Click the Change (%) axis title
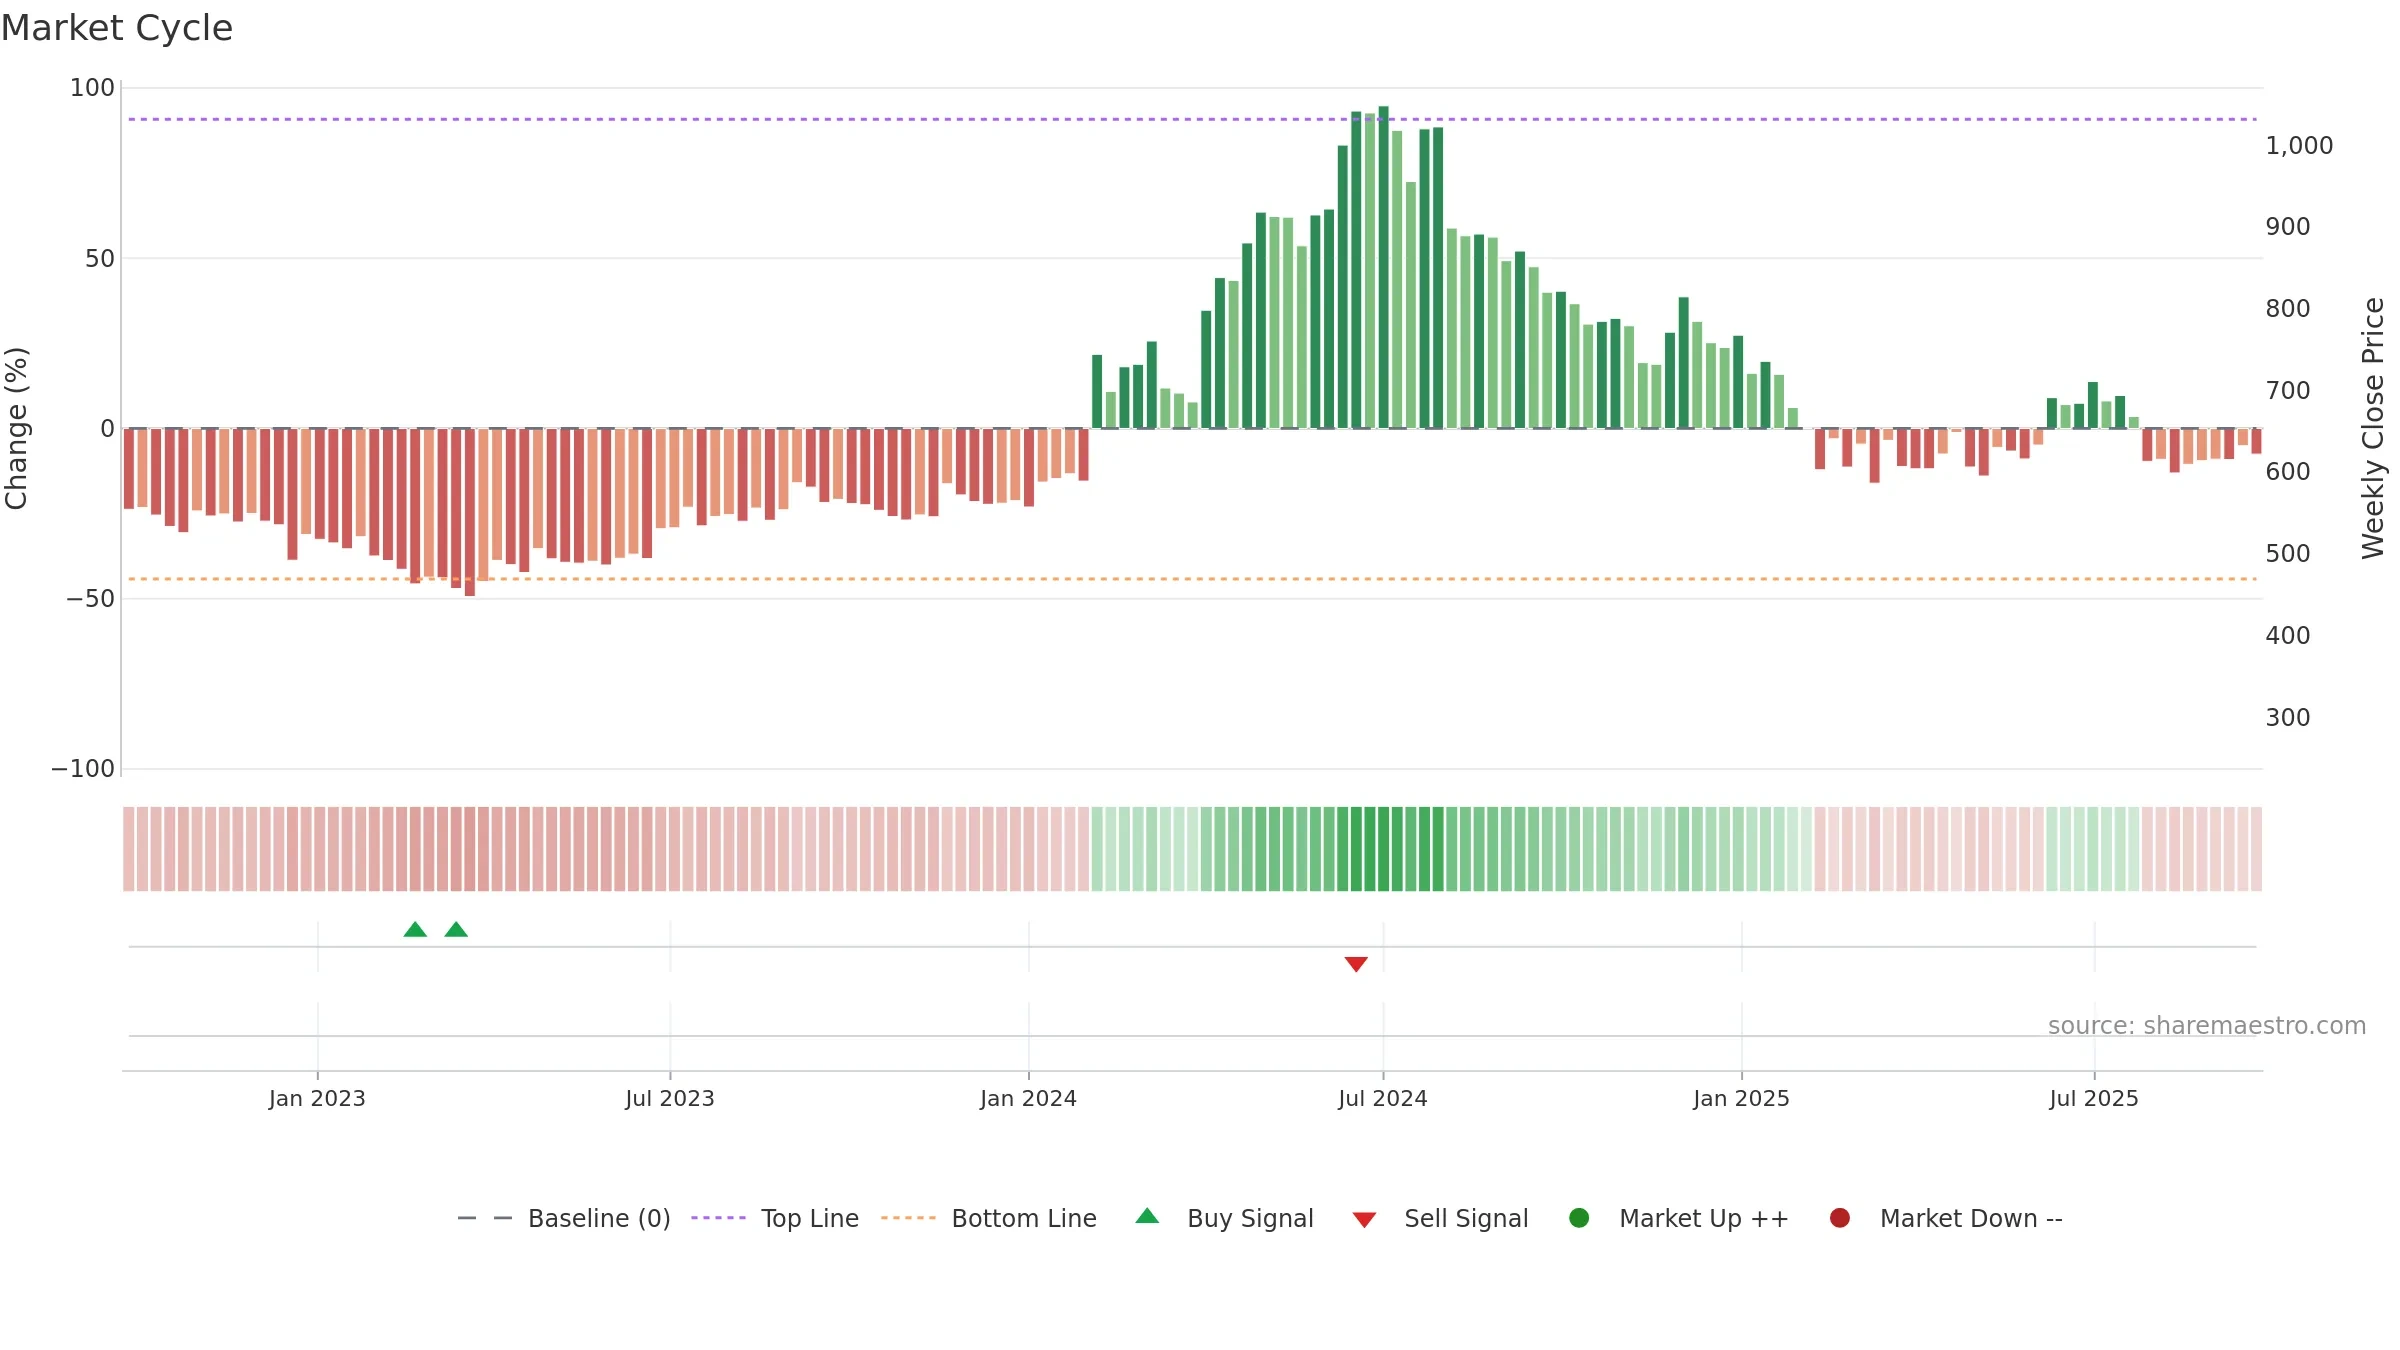The width and height of the screenshot is (2400, 1350). pyautogui.click(x=17, y=428)
